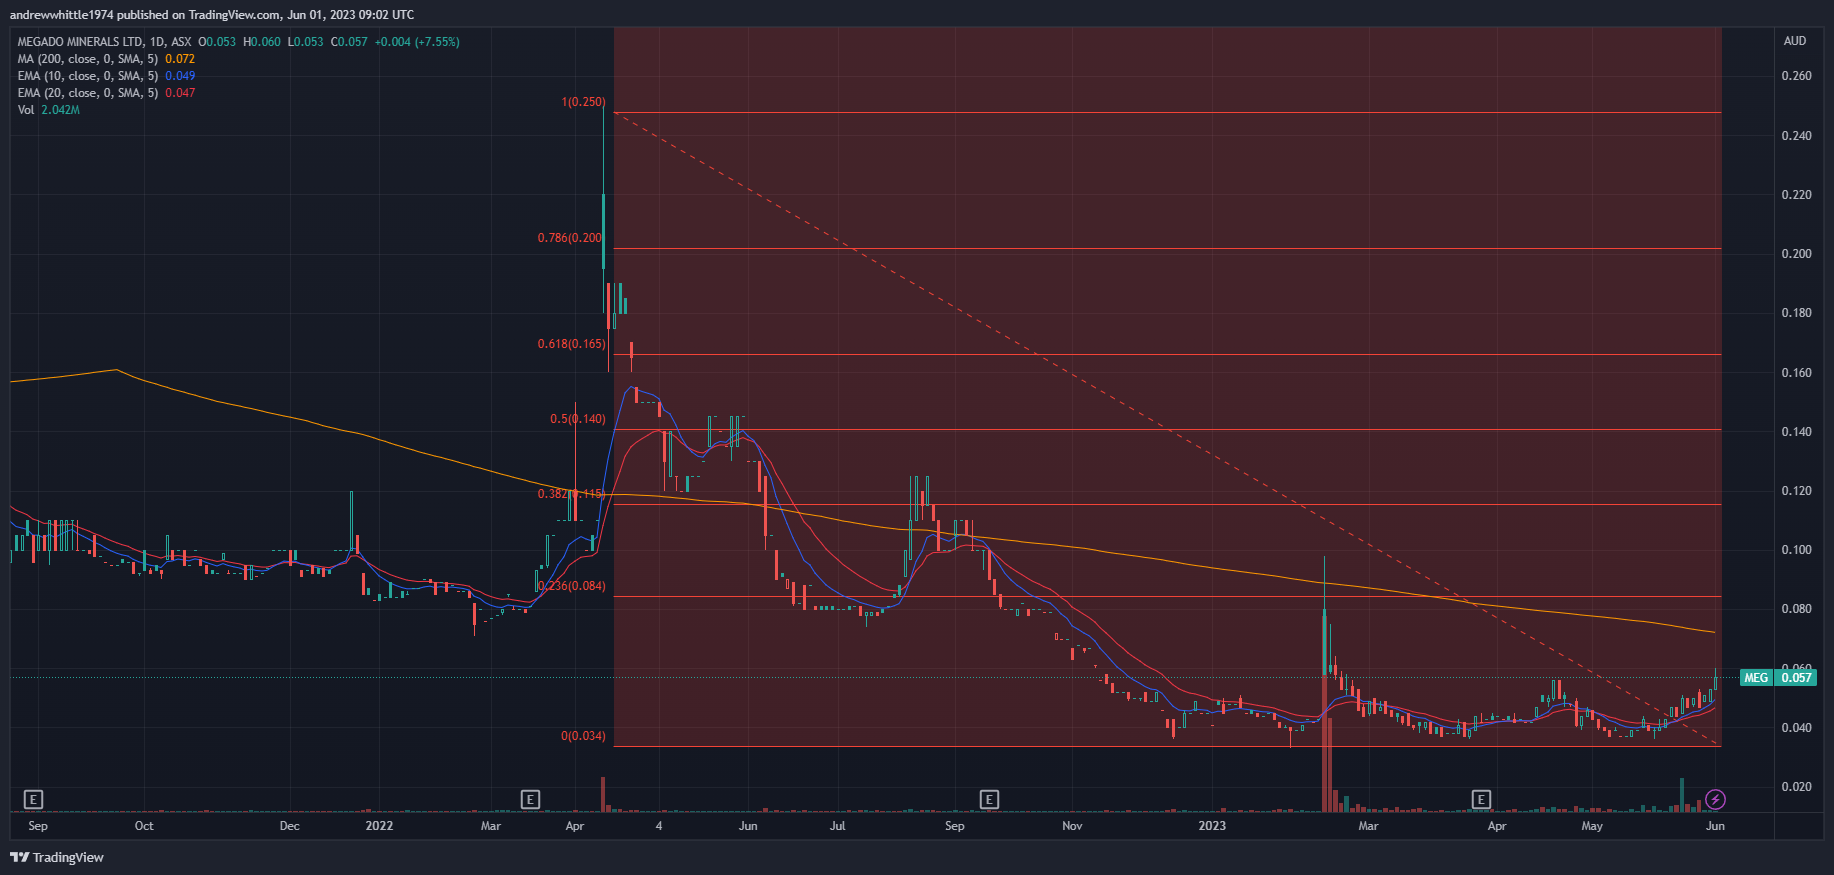Click the 0.220 price axis label

click(1796, 195)
